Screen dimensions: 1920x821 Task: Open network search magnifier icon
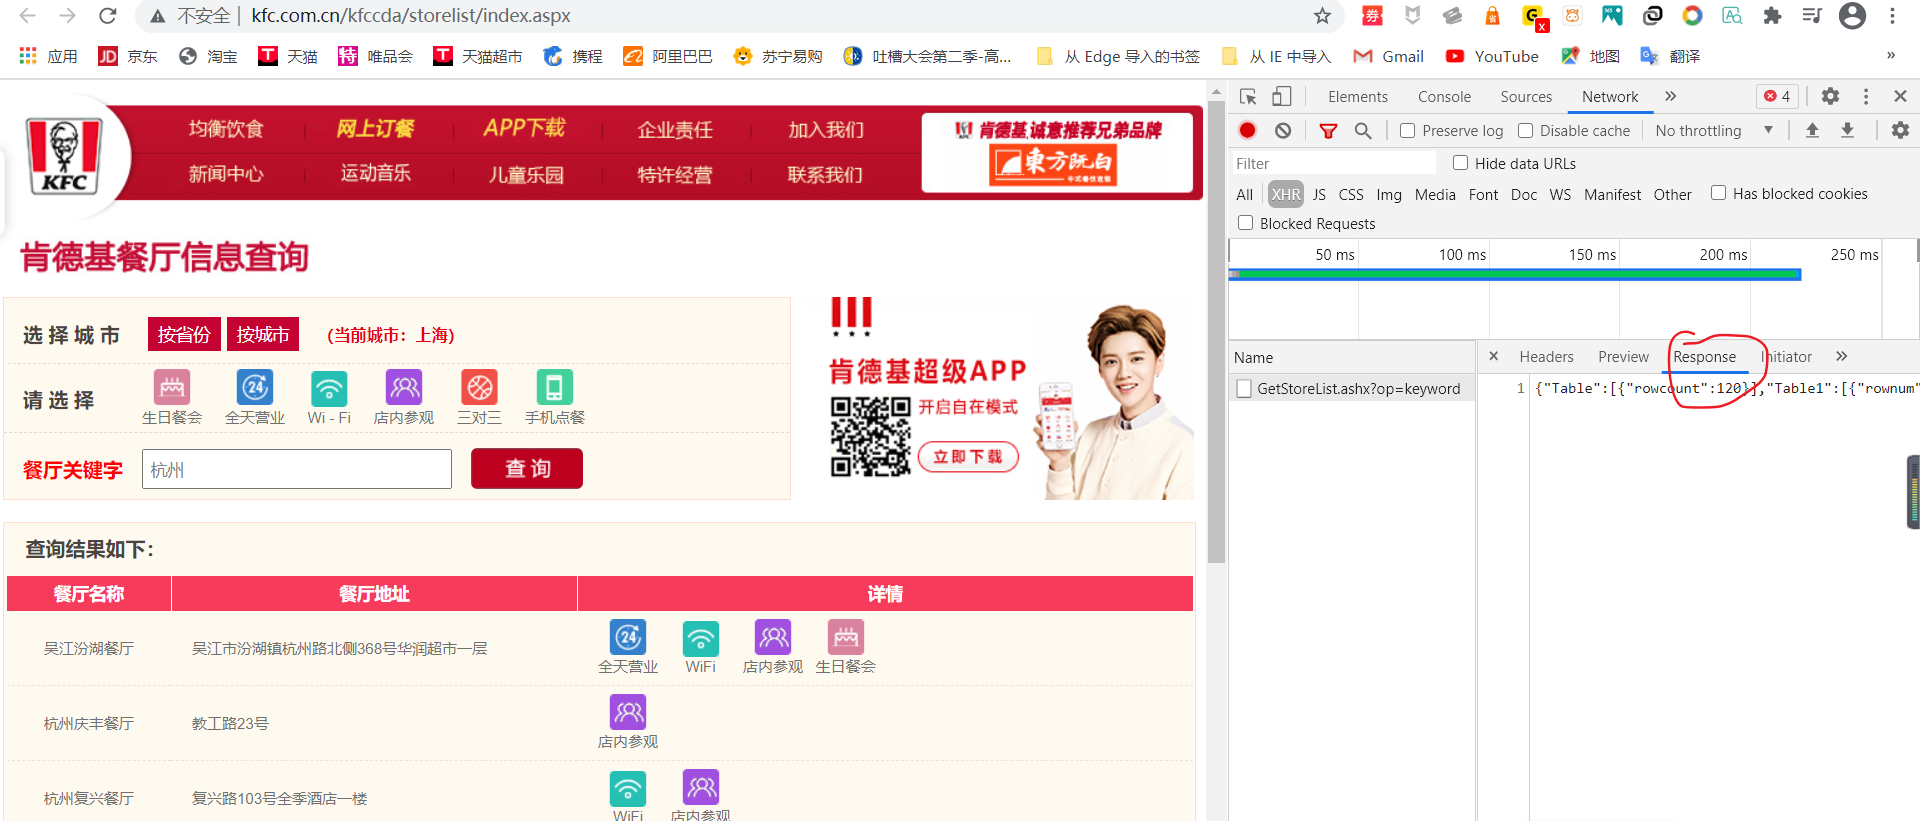click(1362, 130)
